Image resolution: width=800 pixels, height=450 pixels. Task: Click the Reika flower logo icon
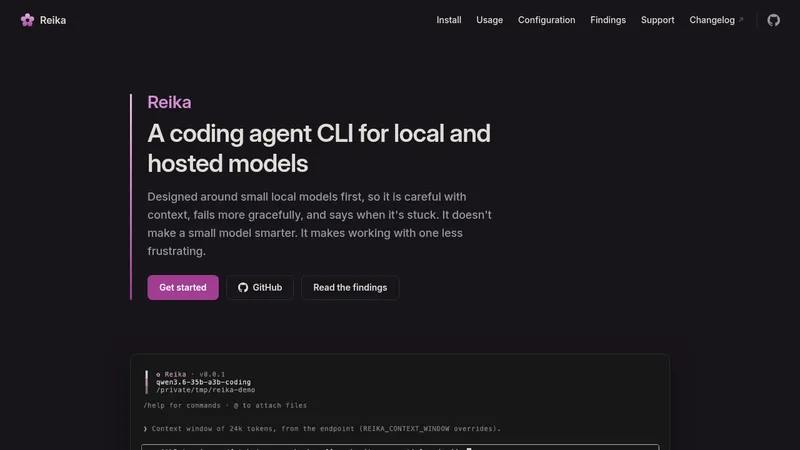pyautogui.click(x=28, y=20)
